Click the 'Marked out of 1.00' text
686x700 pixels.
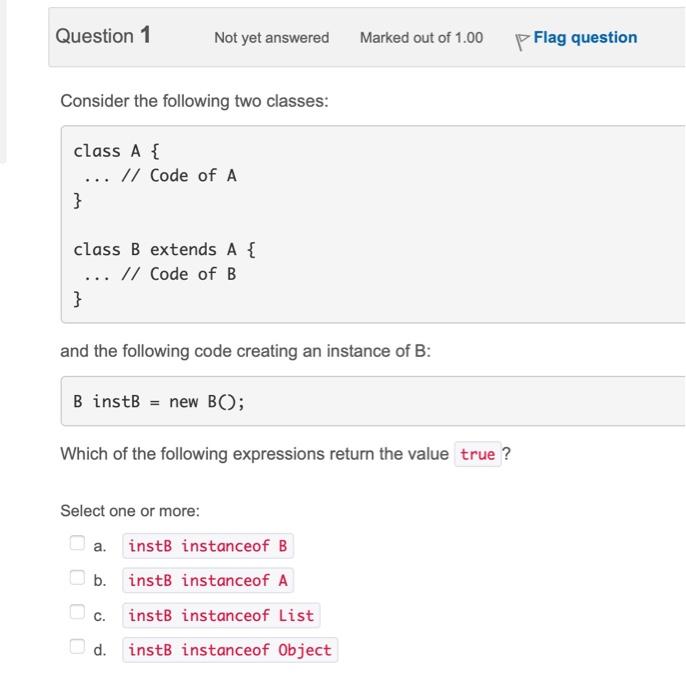(421, 38)
